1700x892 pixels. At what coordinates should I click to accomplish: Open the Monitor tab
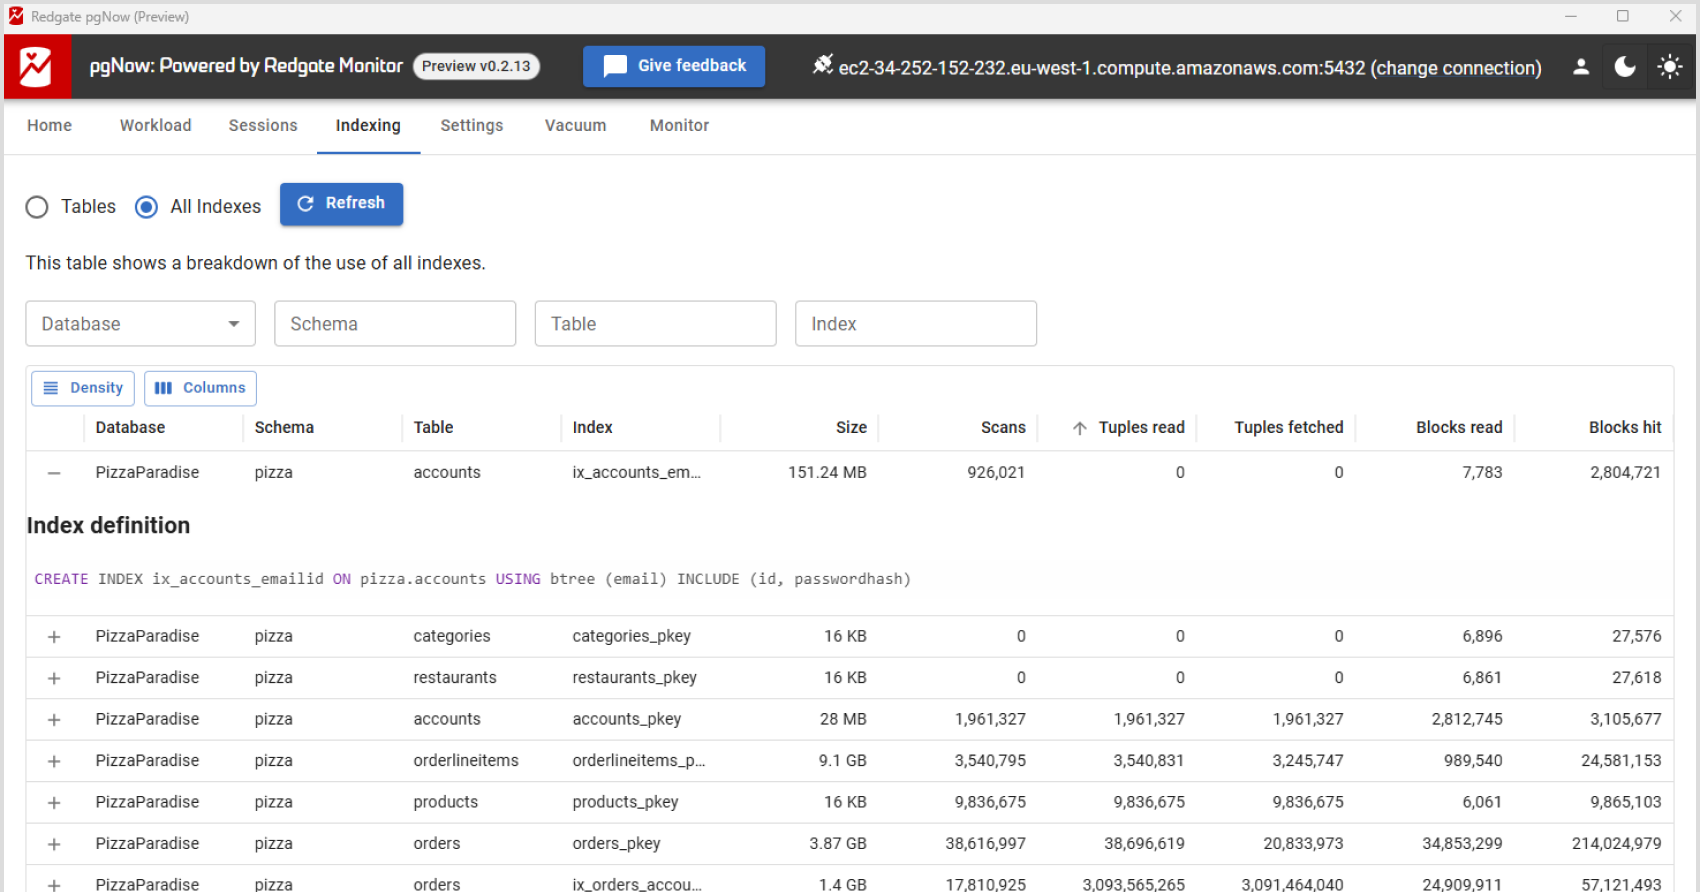679,125
